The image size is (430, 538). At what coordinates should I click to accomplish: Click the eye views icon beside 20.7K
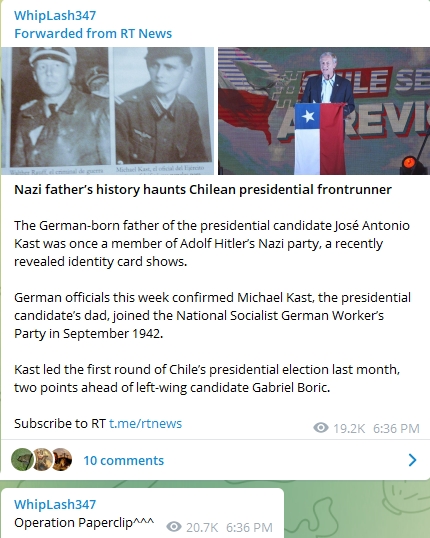[x=174, y=526]
